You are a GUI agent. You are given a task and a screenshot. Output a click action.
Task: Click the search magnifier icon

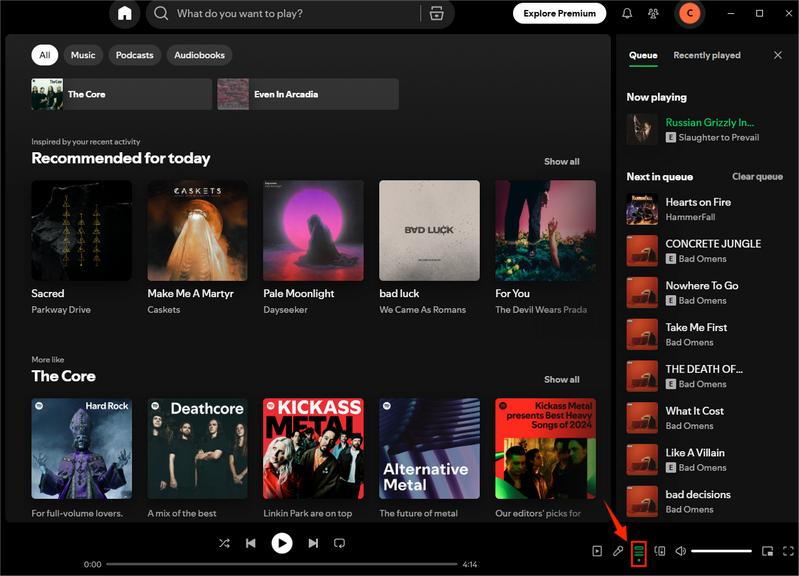(x=161, y=13)
